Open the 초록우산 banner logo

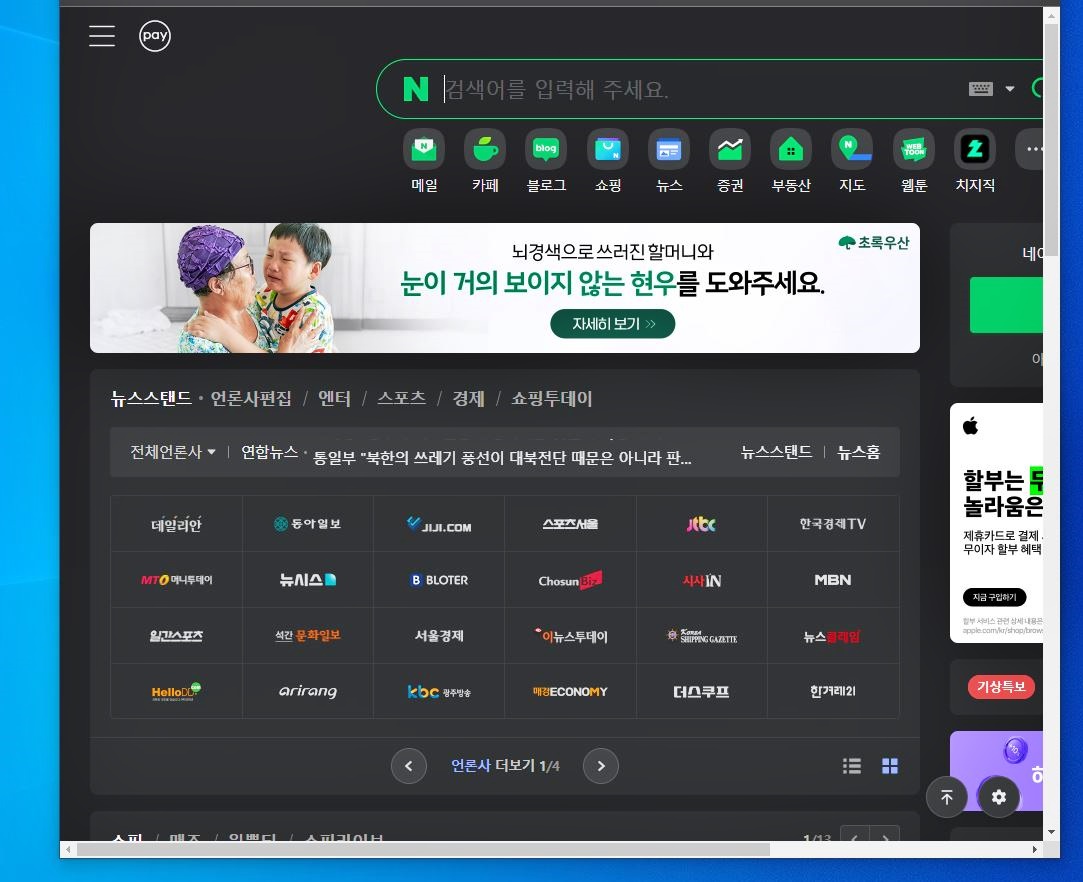point(874,242)
